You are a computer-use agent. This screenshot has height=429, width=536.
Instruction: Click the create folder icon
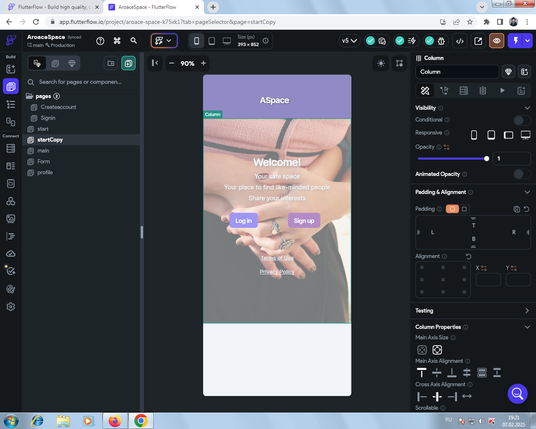coord(111,63)
